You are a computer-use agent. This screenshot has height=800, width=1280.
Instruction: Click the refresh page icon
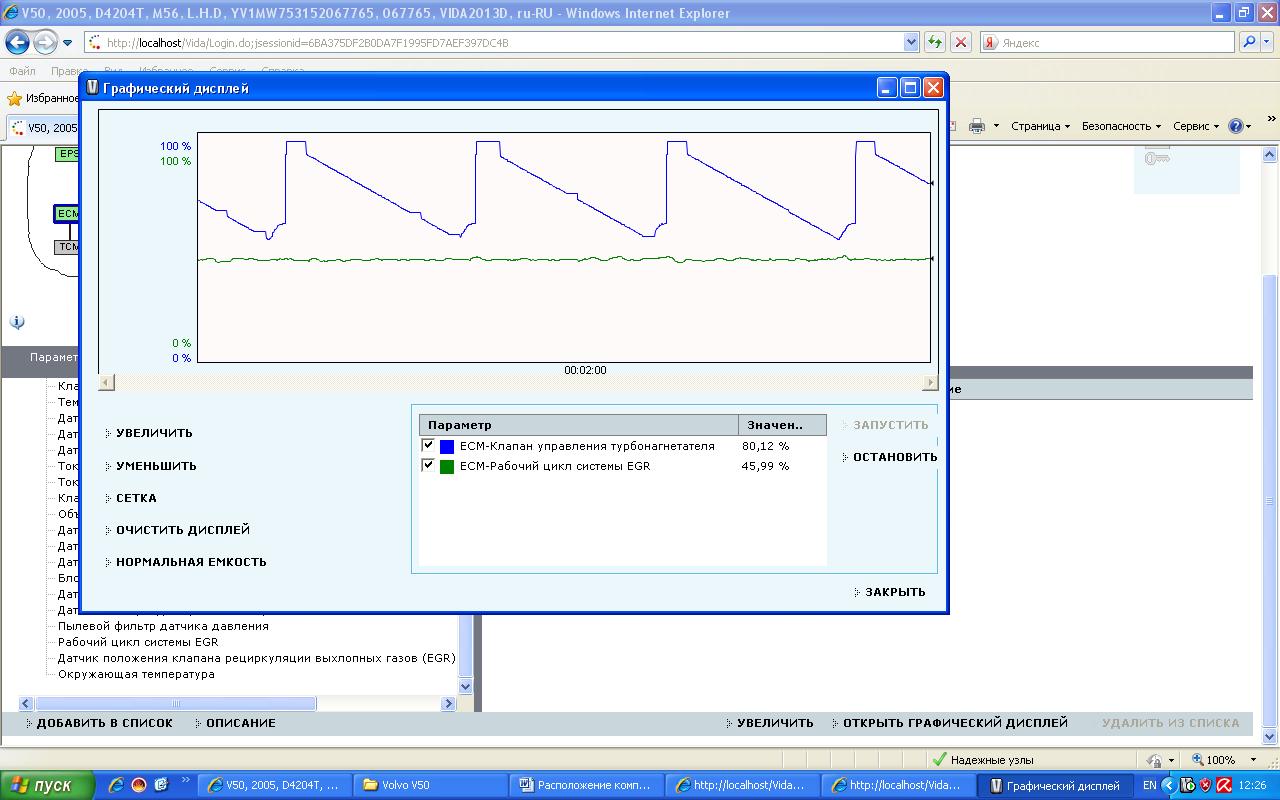click(x=935, y=42)
